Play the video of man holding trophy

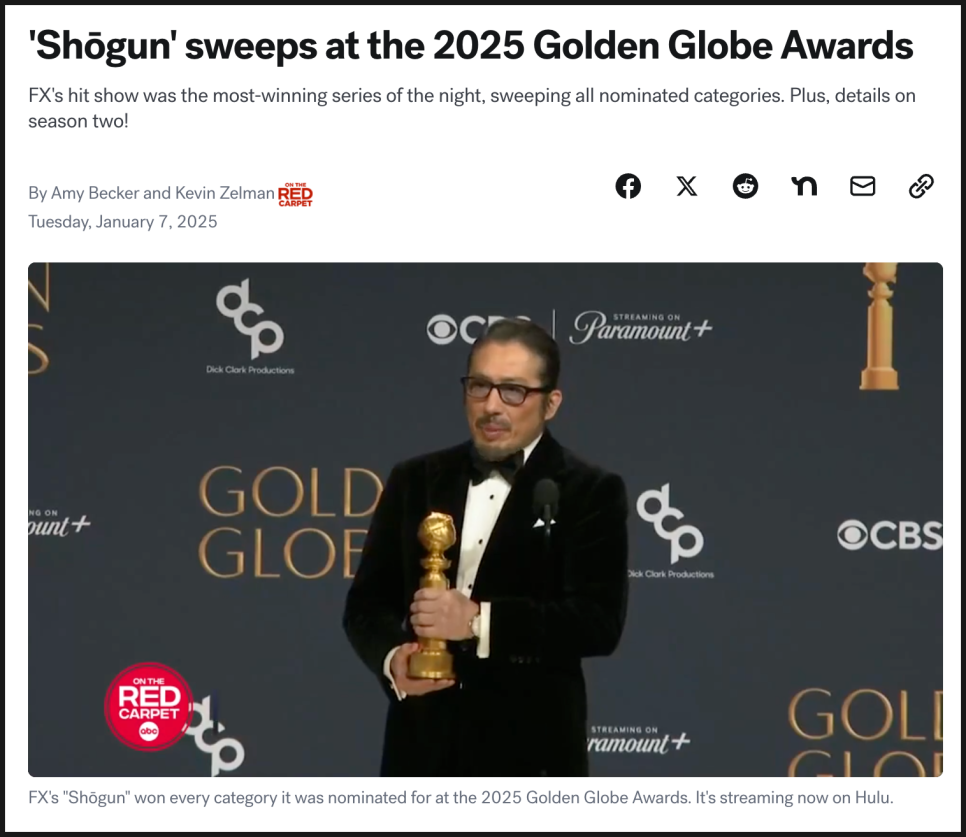coord(485,519)
